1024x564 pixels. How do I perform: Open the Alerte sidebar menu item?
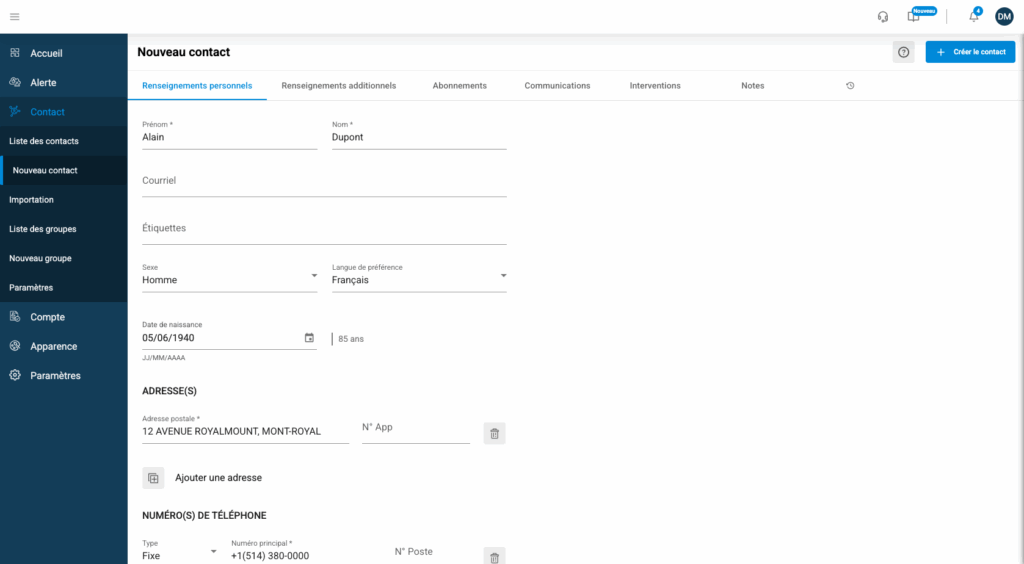pyautogui.click(x=43, y=82)
